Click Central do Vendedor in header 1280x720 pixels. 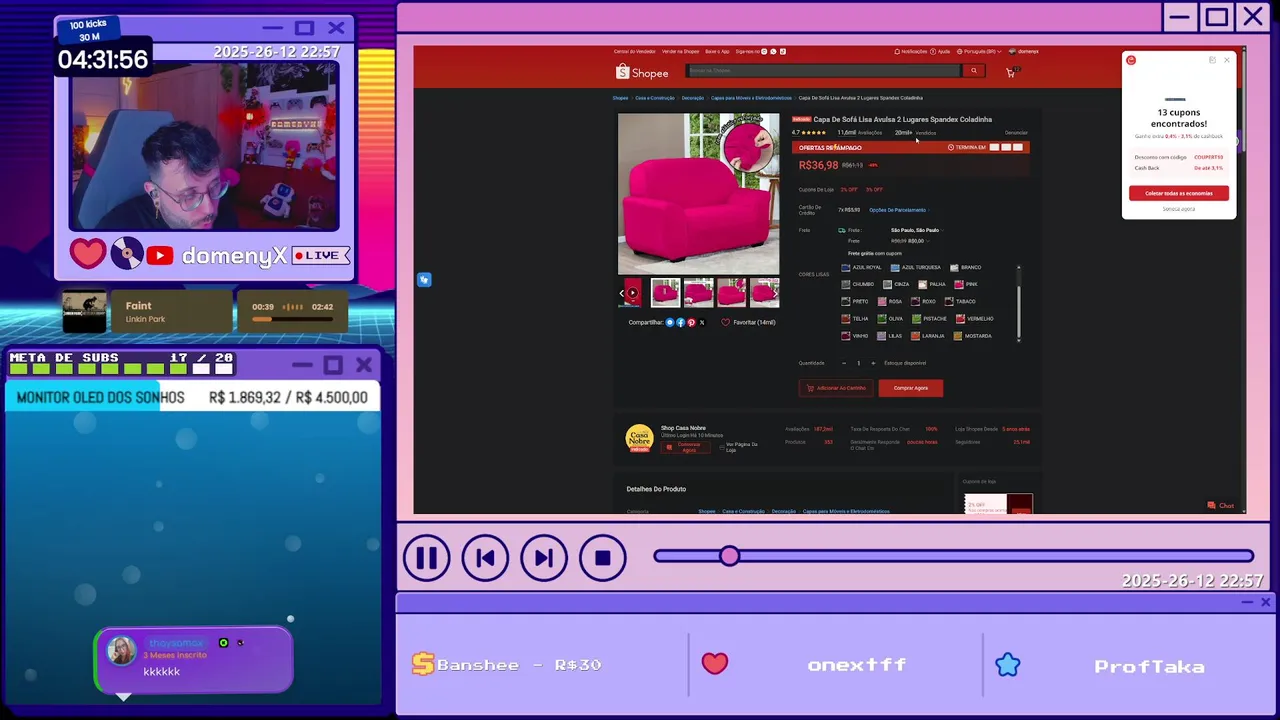[635, 51]
